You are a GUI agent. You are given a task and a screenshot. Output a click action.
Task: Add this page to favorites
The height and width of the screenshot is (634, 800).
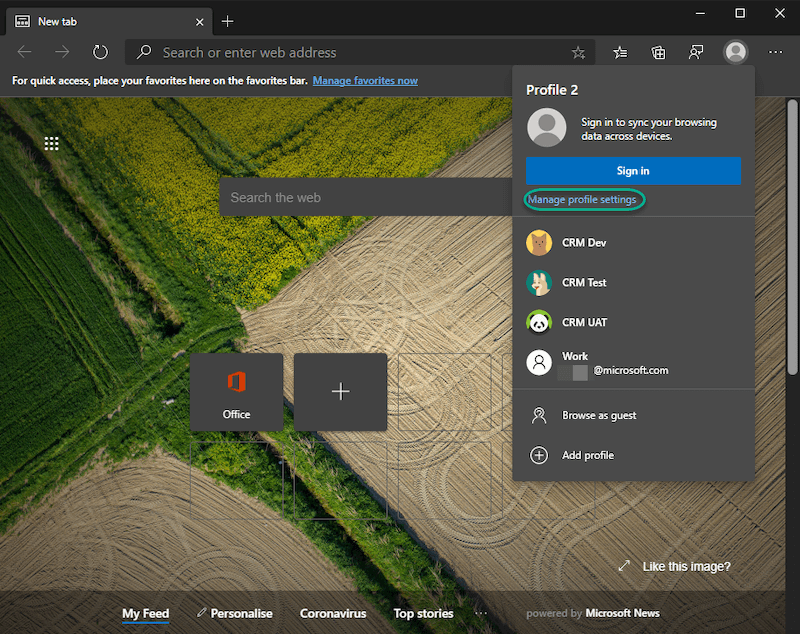[577, 51]
